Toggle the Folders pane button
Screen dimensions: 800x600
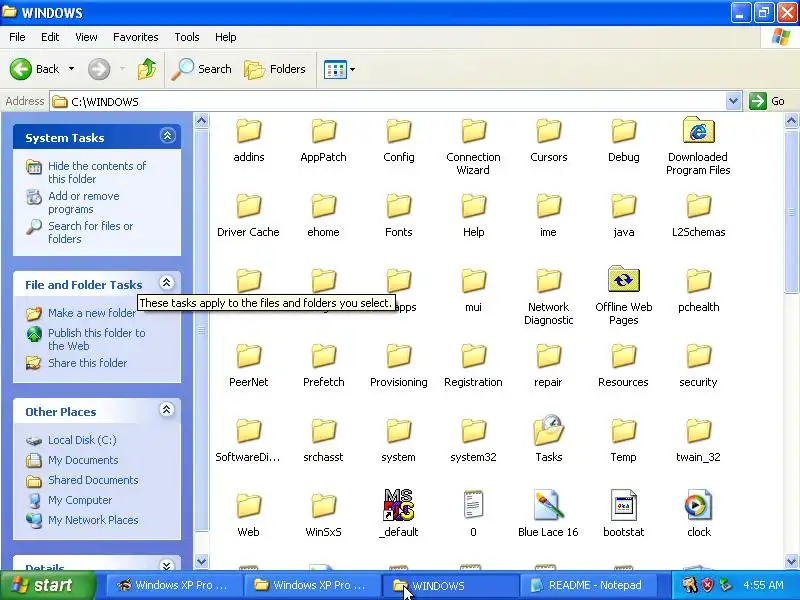point(275,69)
